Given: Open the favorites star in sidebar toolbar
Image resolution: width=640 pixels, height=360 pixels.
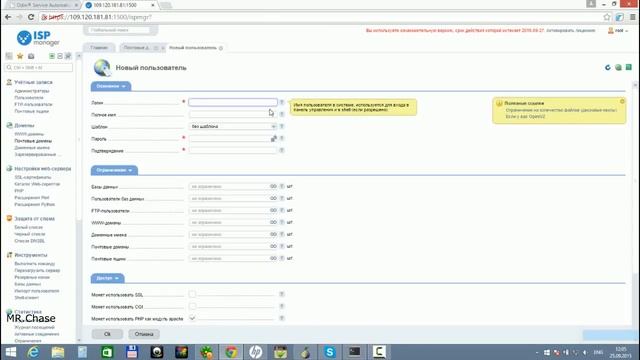Looking at the screenshot, I should [x=20, y=56].
